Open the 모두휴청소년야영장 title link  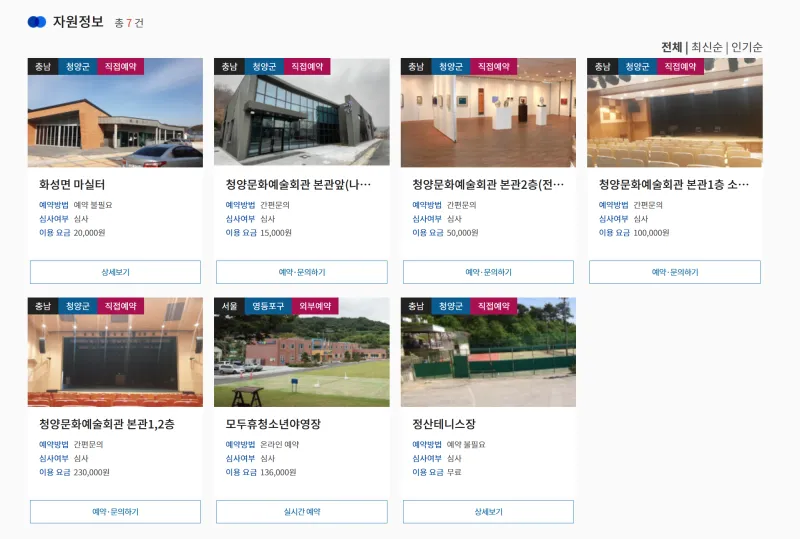coord(273,424)
